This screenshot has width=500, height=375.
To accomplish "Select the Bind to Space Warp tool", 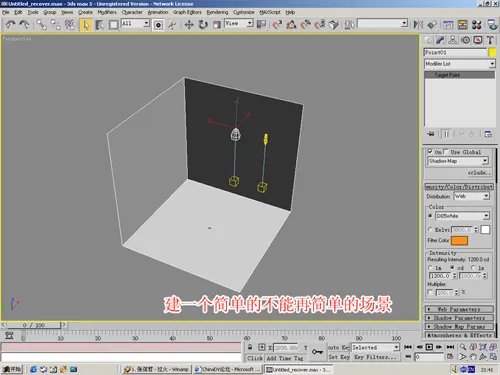I will (70, 24).
